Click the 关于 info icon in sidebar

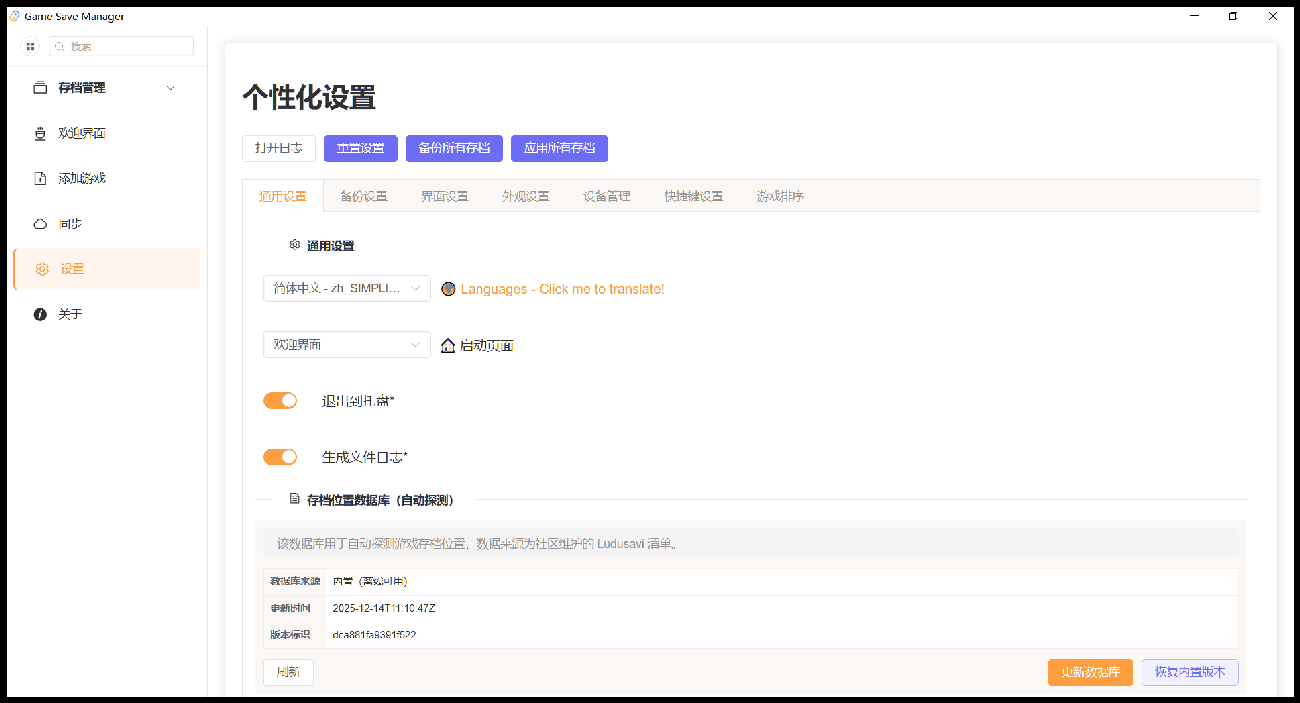40,314
